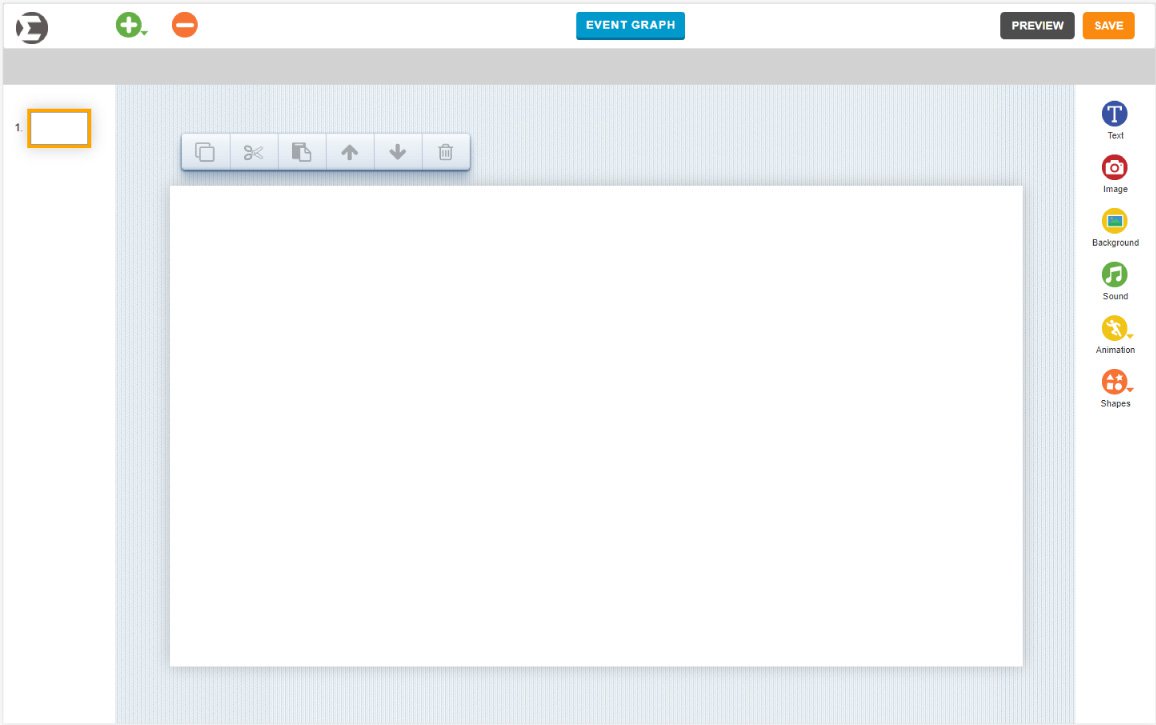Paste using the clipboard icon
This screenshot has width=1156, height=725.
[x=302, y=152]
